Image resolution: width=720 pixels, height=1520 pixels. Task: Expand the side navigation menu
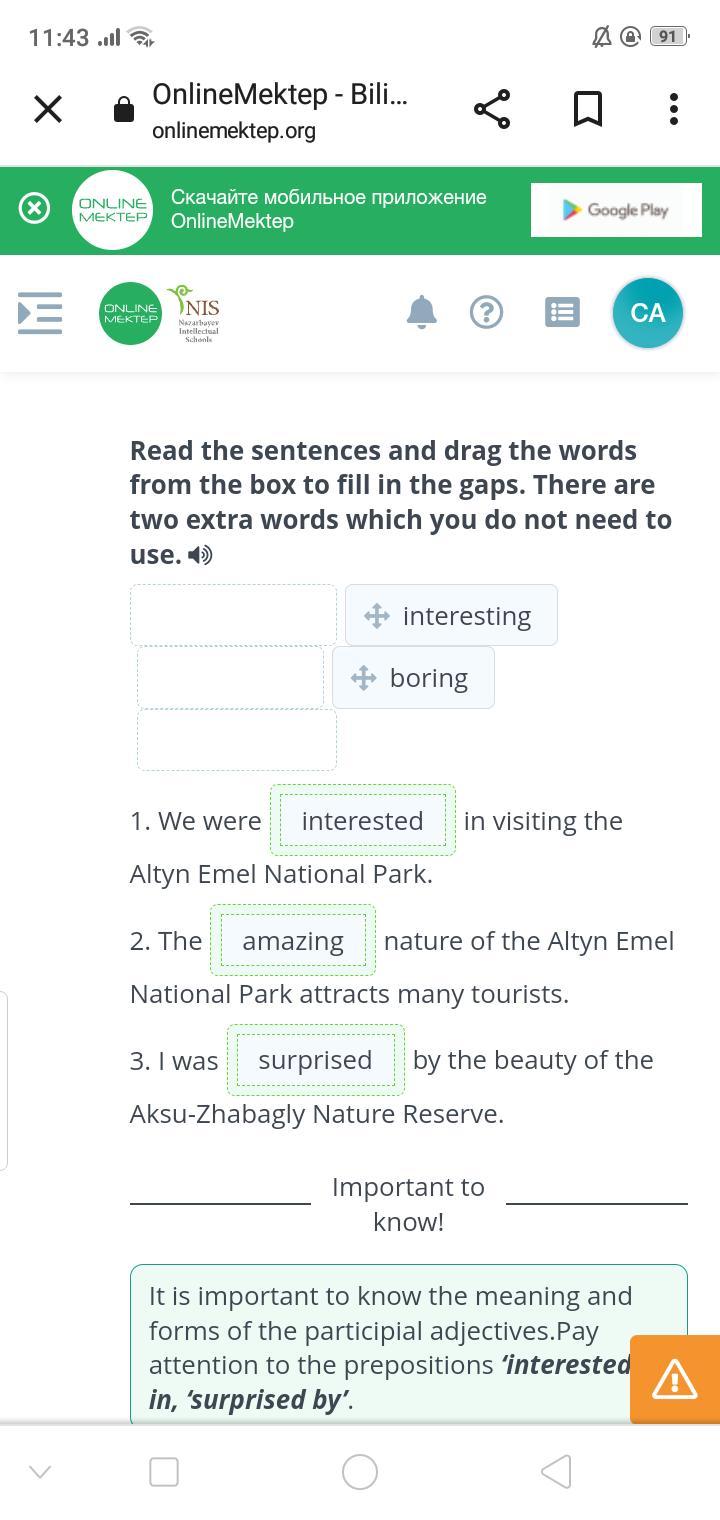tap(40, 313)
